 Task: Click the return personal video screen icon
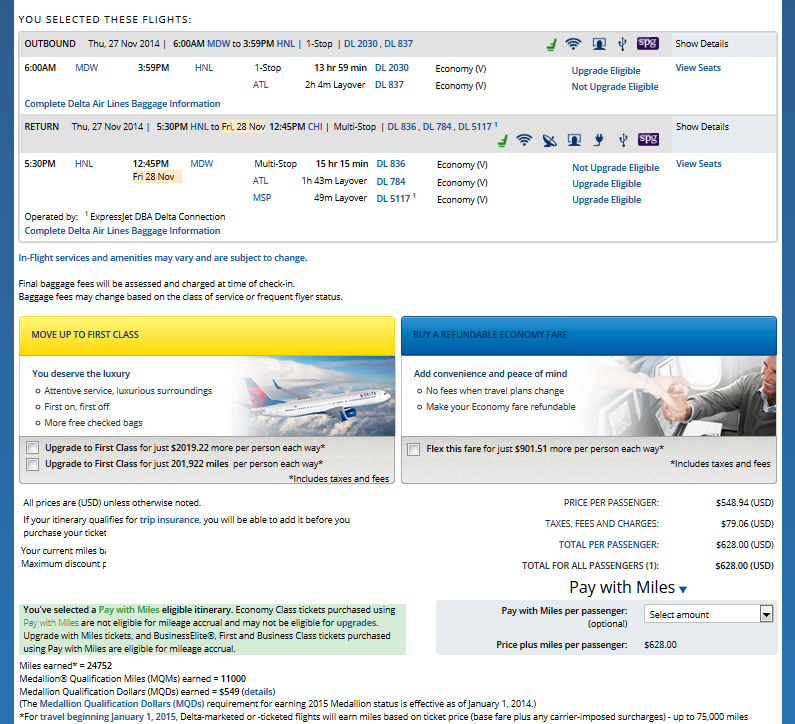[x=574, y=140]
